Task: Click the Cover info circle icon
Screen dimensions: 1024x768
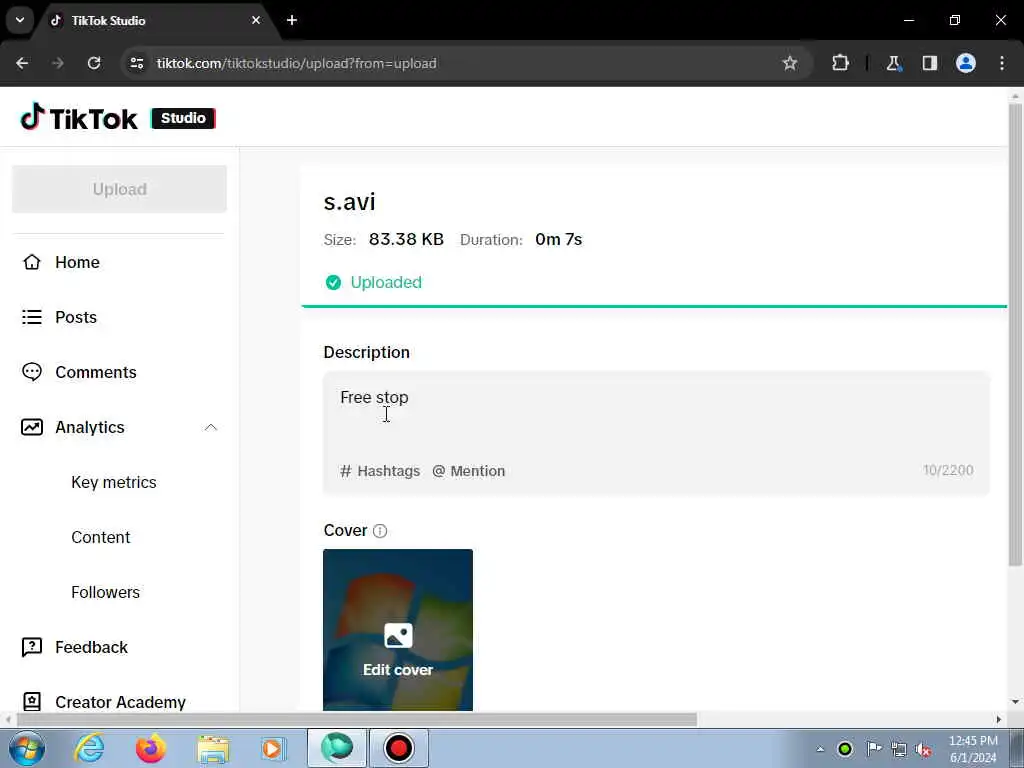Action: pyautogui.click(x=379, y=531)
